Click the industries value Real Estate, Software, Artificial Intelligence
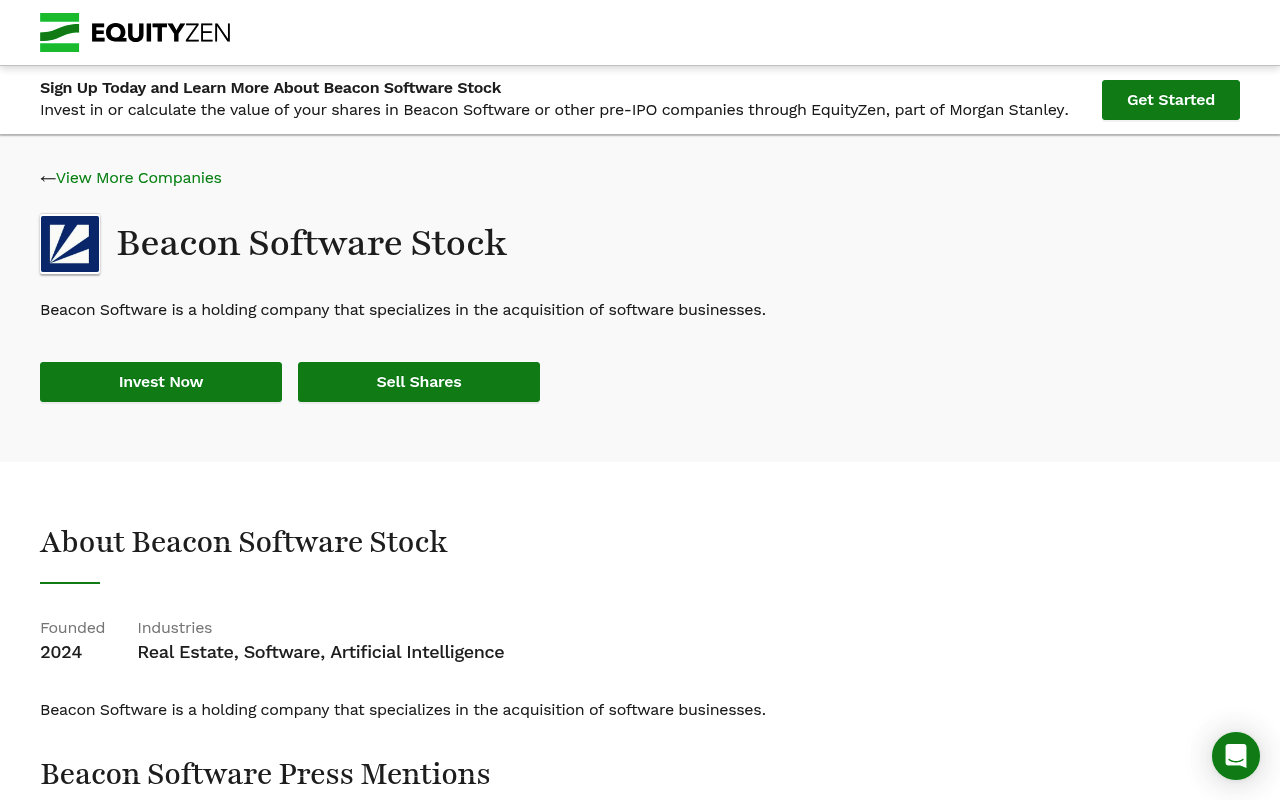The width and height of the screenshot is (1280, 800). click(321, 652)
